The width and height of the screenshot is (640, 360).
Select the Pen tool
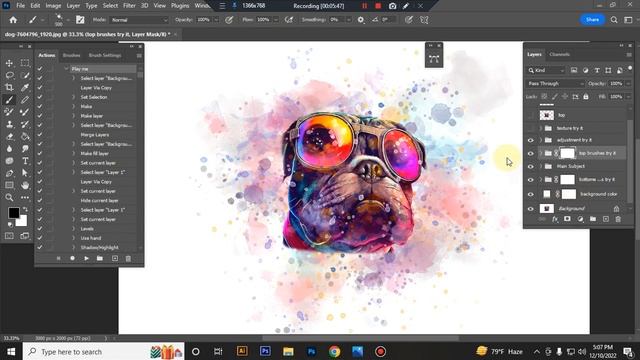9,173
